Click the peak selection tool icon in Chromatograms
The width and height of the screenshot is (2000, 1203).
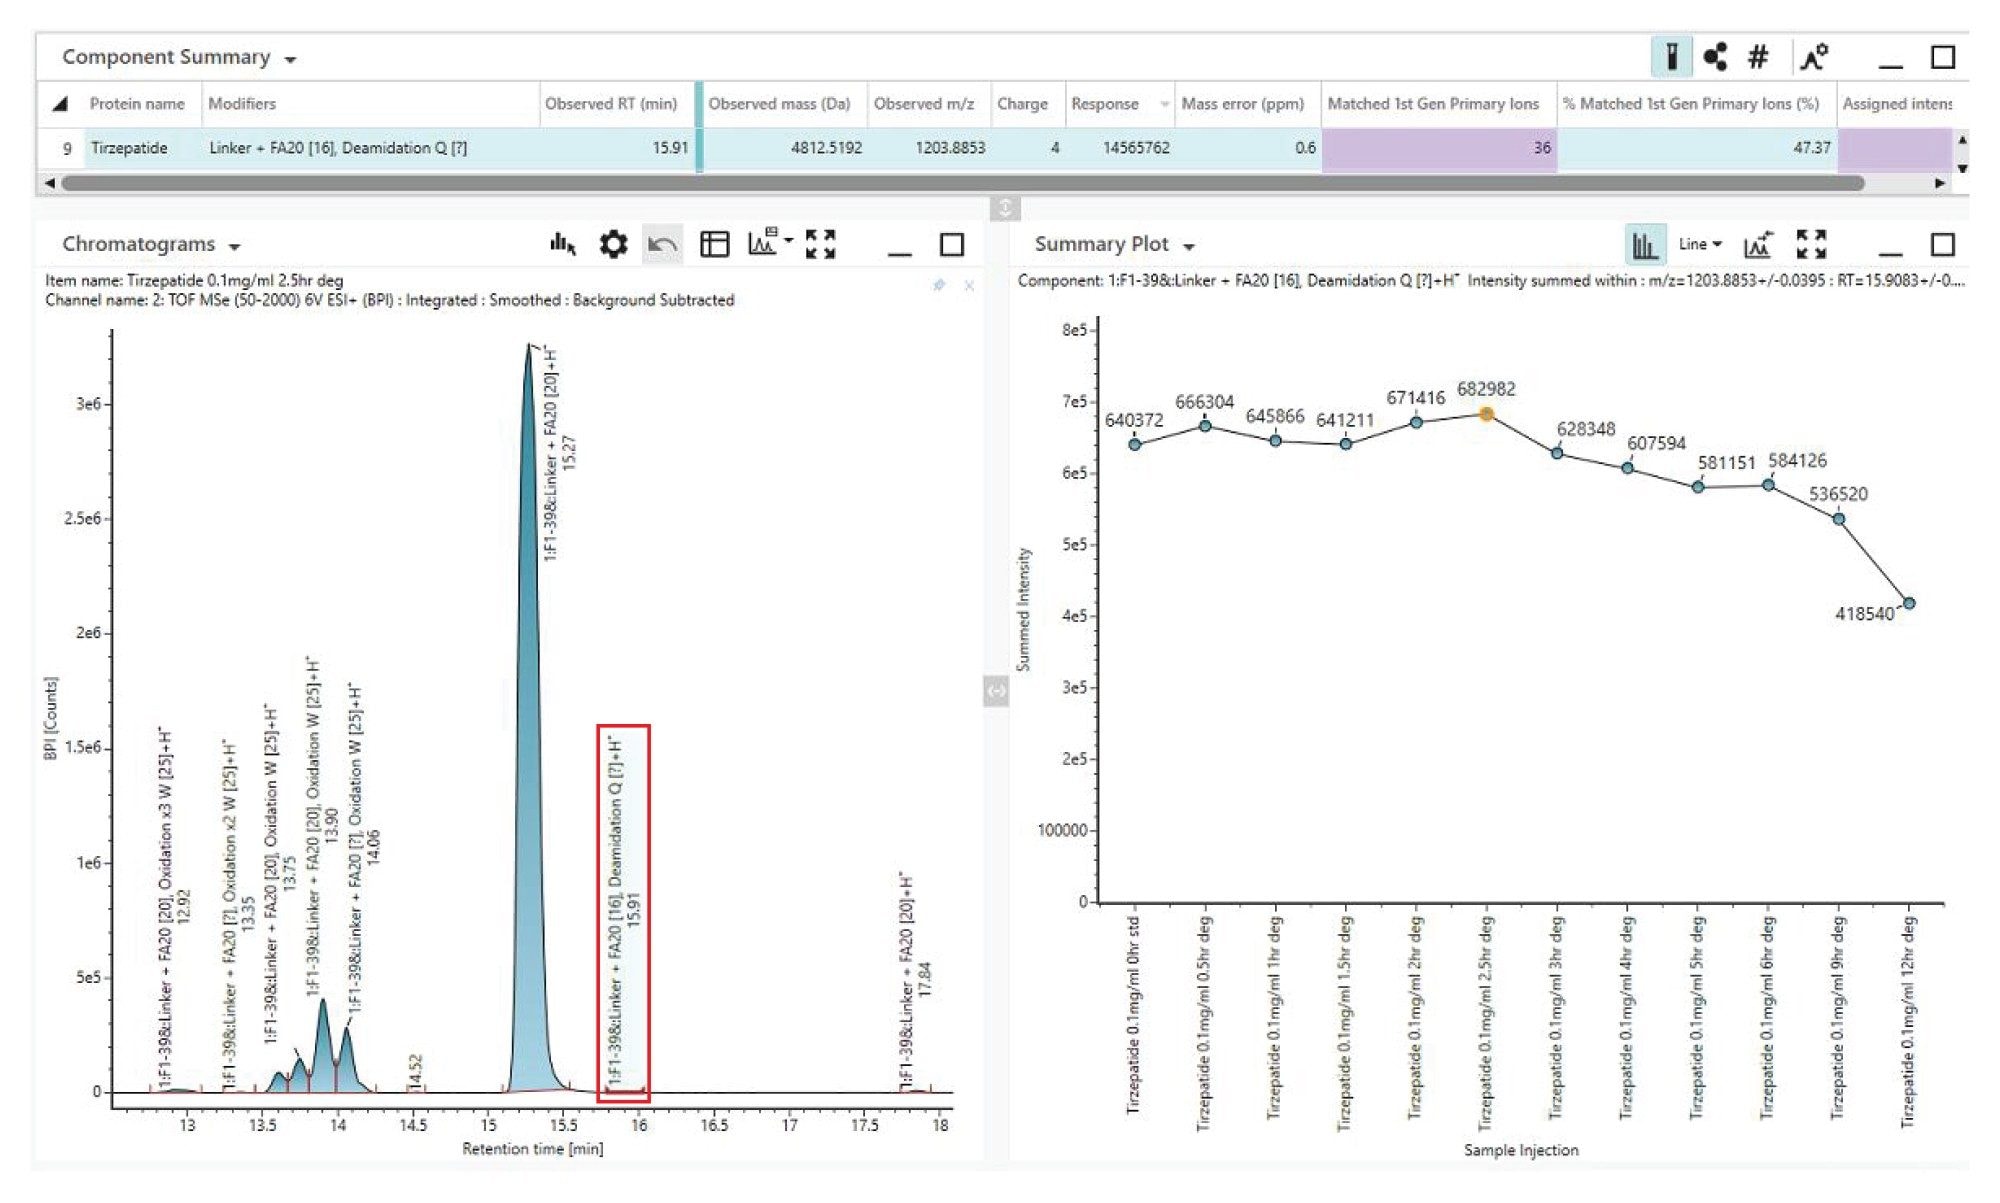pyautogui.click(x=563, y=244)
